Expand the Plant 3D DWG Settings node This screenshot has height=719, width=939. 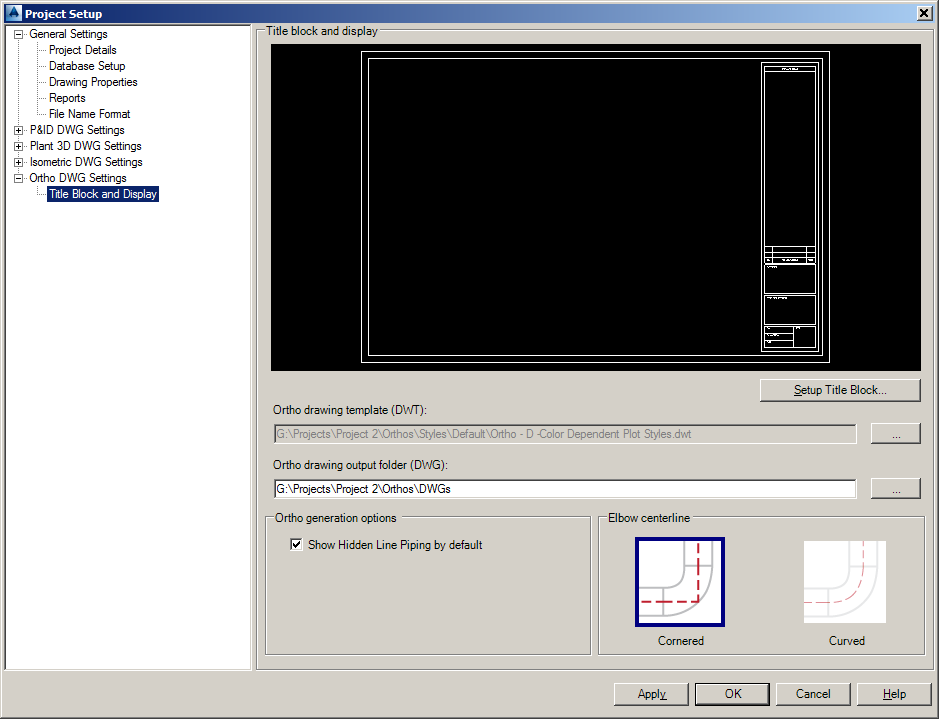tap(19, 147)
